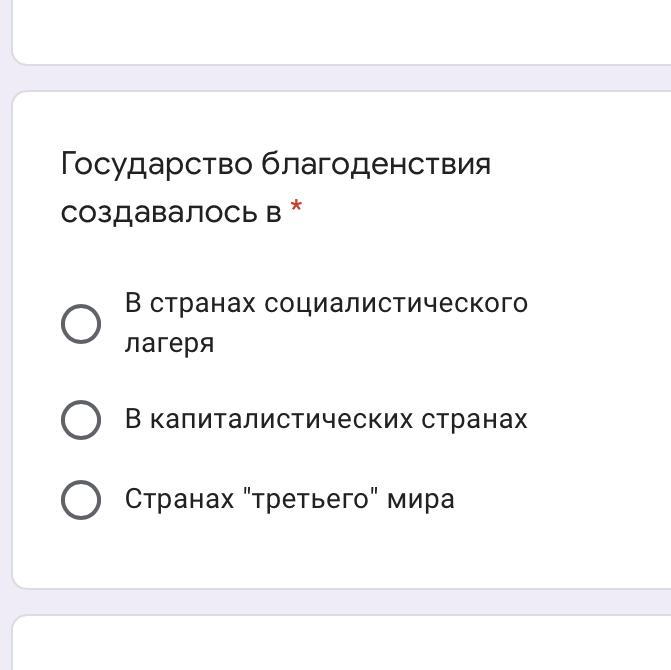This screenshot has height=670, width=671.
Task: Click the label text "В странах социалистического"
Action: 326,303
